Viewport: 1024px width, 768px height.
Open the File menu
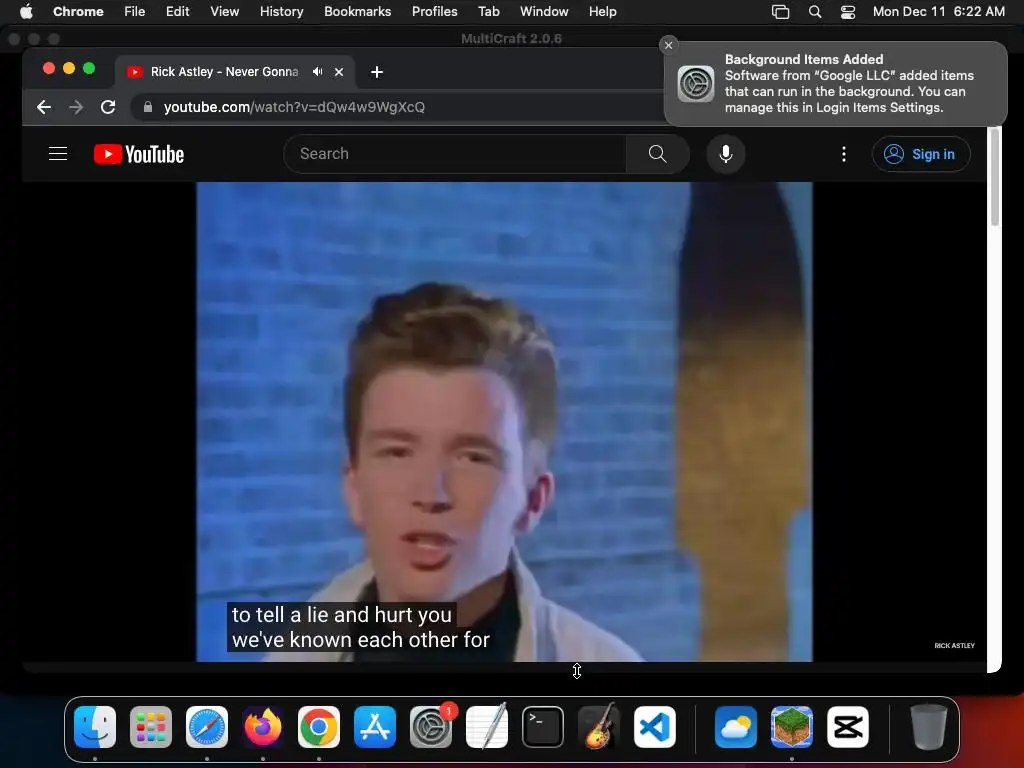tap(135, 11)
